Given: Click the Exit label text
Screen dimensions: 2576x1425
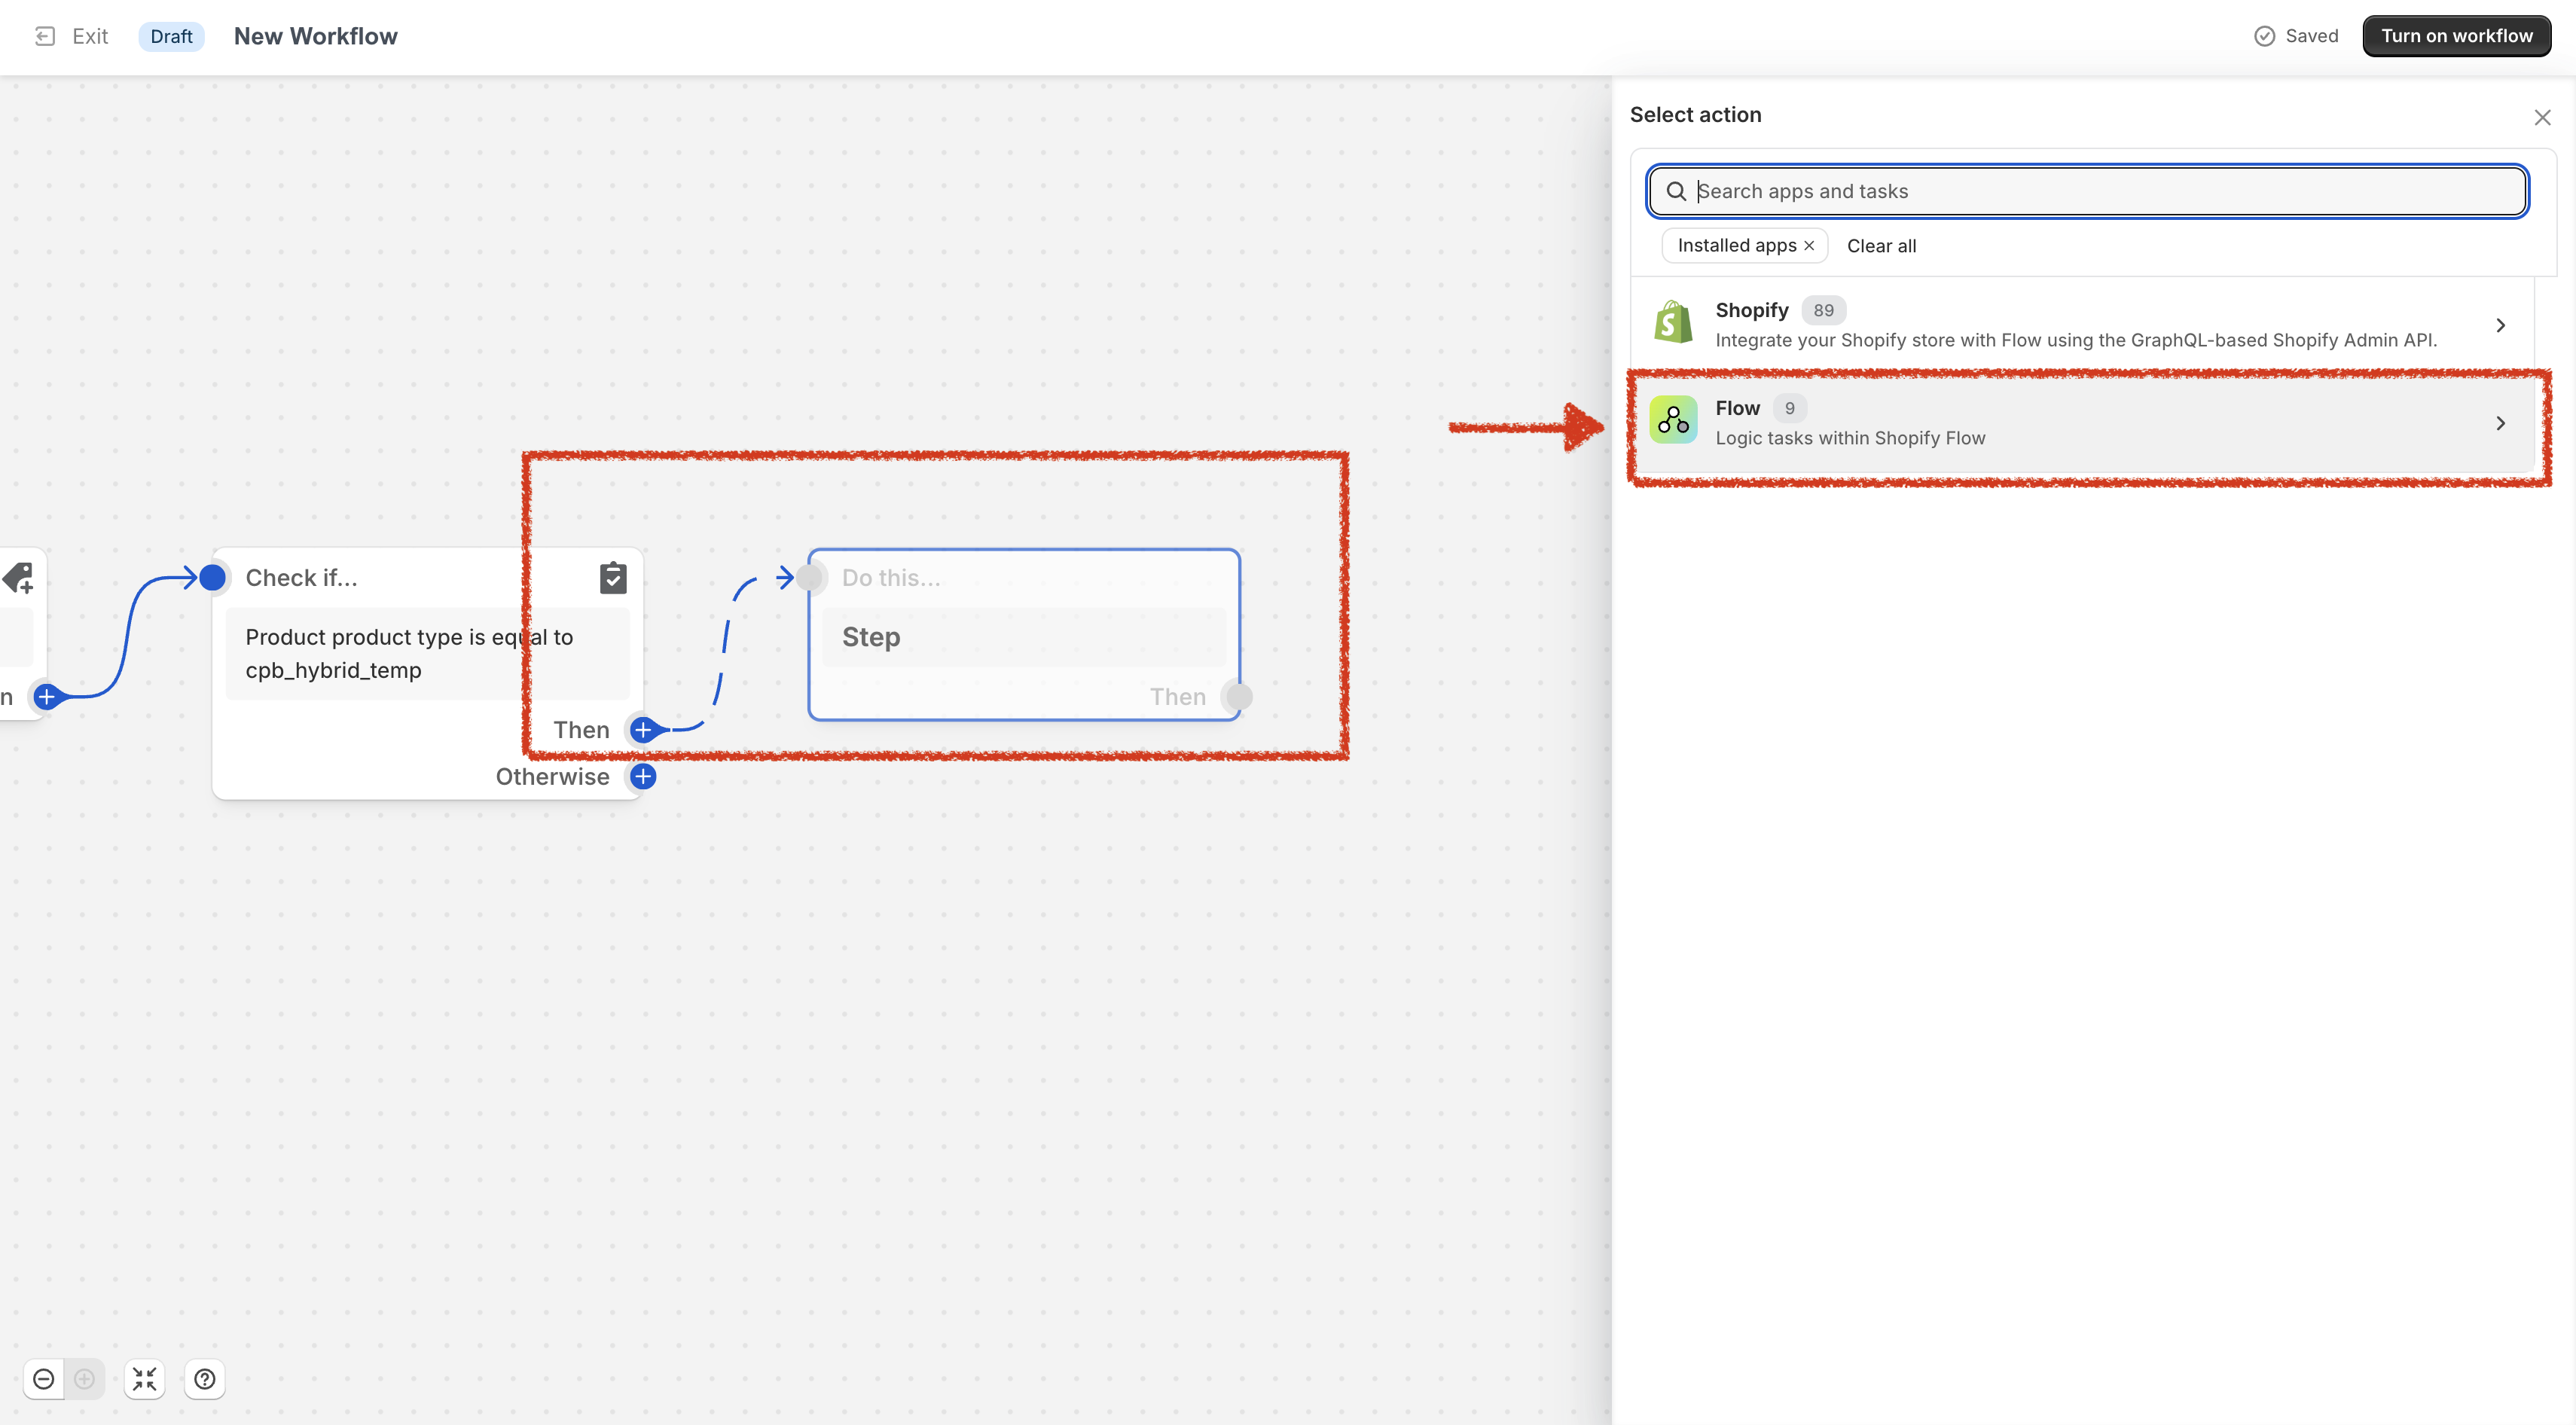Looking at the screenshot, I should tap(90, 37).
